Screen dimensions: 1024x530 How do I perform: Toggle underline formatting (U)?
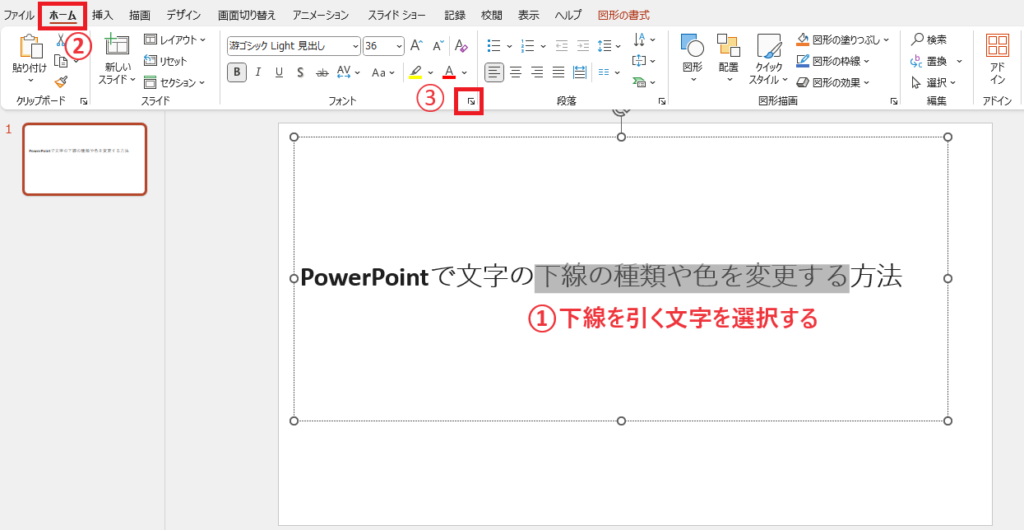click(x=279, y=72)
